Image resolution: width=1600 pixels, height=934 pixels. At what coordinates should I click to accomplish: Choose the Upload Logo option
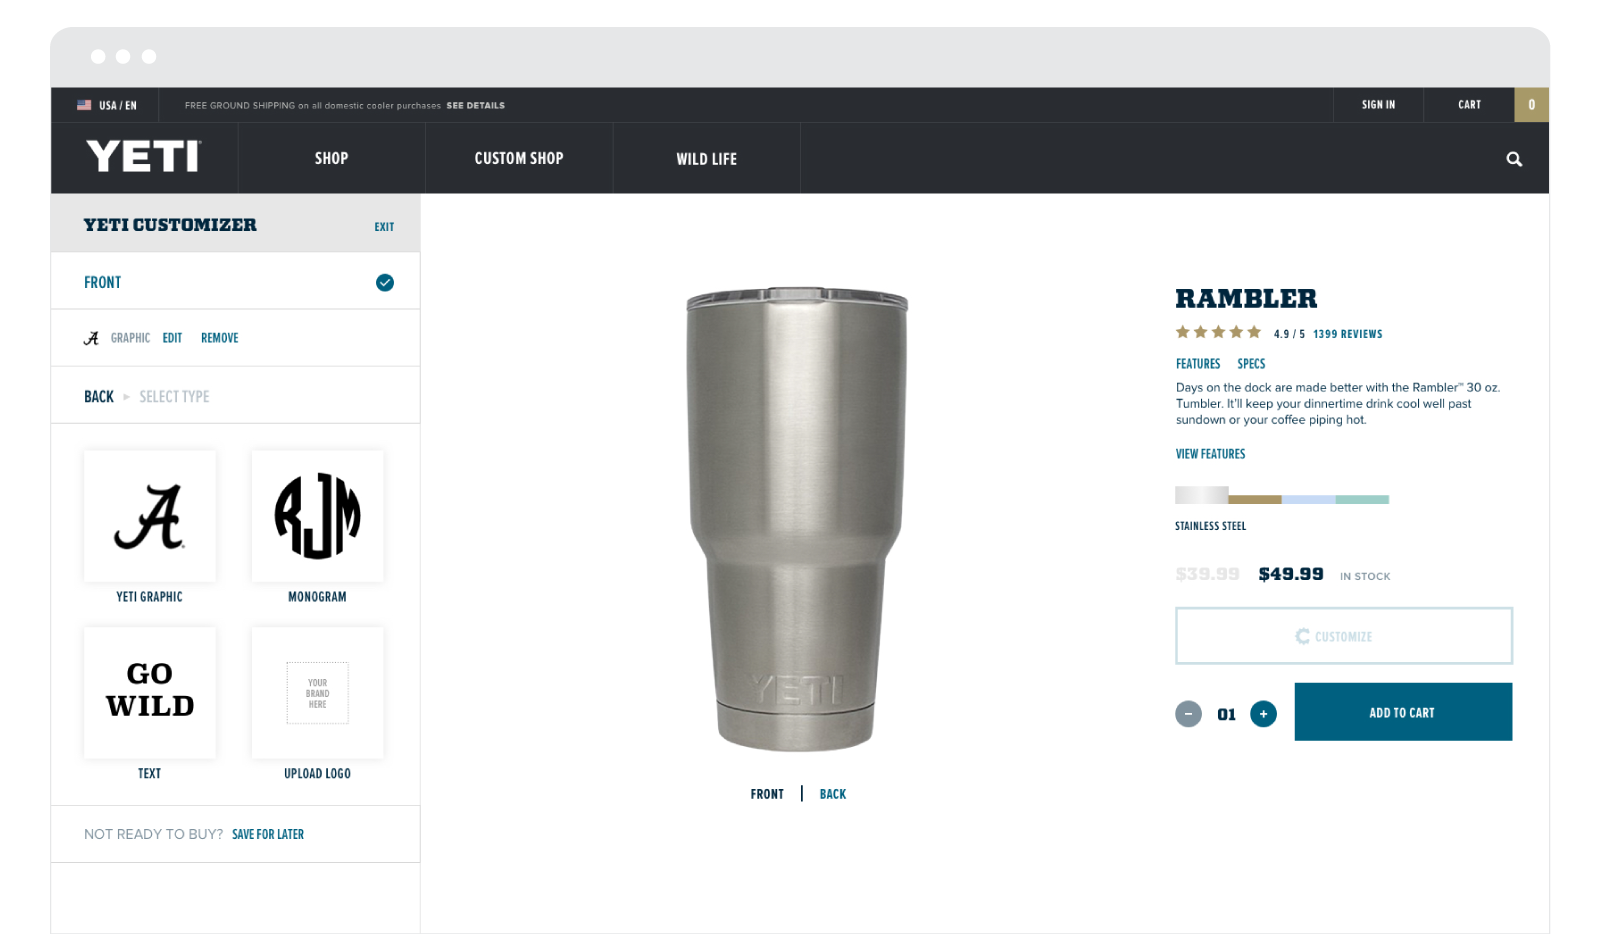[x=317, y=692]
